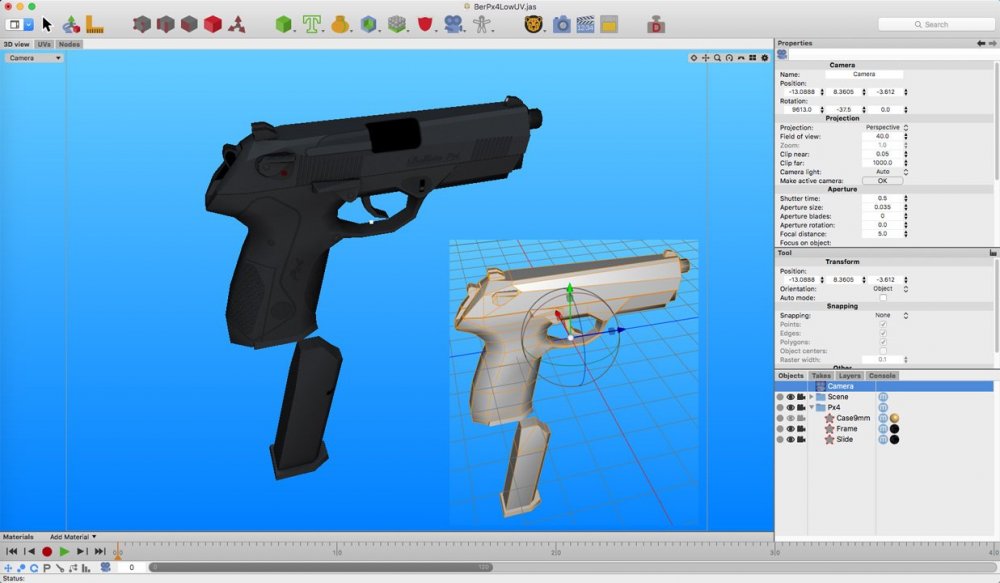Click the photo camera render icon
The height and width of the screenshot is (583, 1000).
point(561,24)
